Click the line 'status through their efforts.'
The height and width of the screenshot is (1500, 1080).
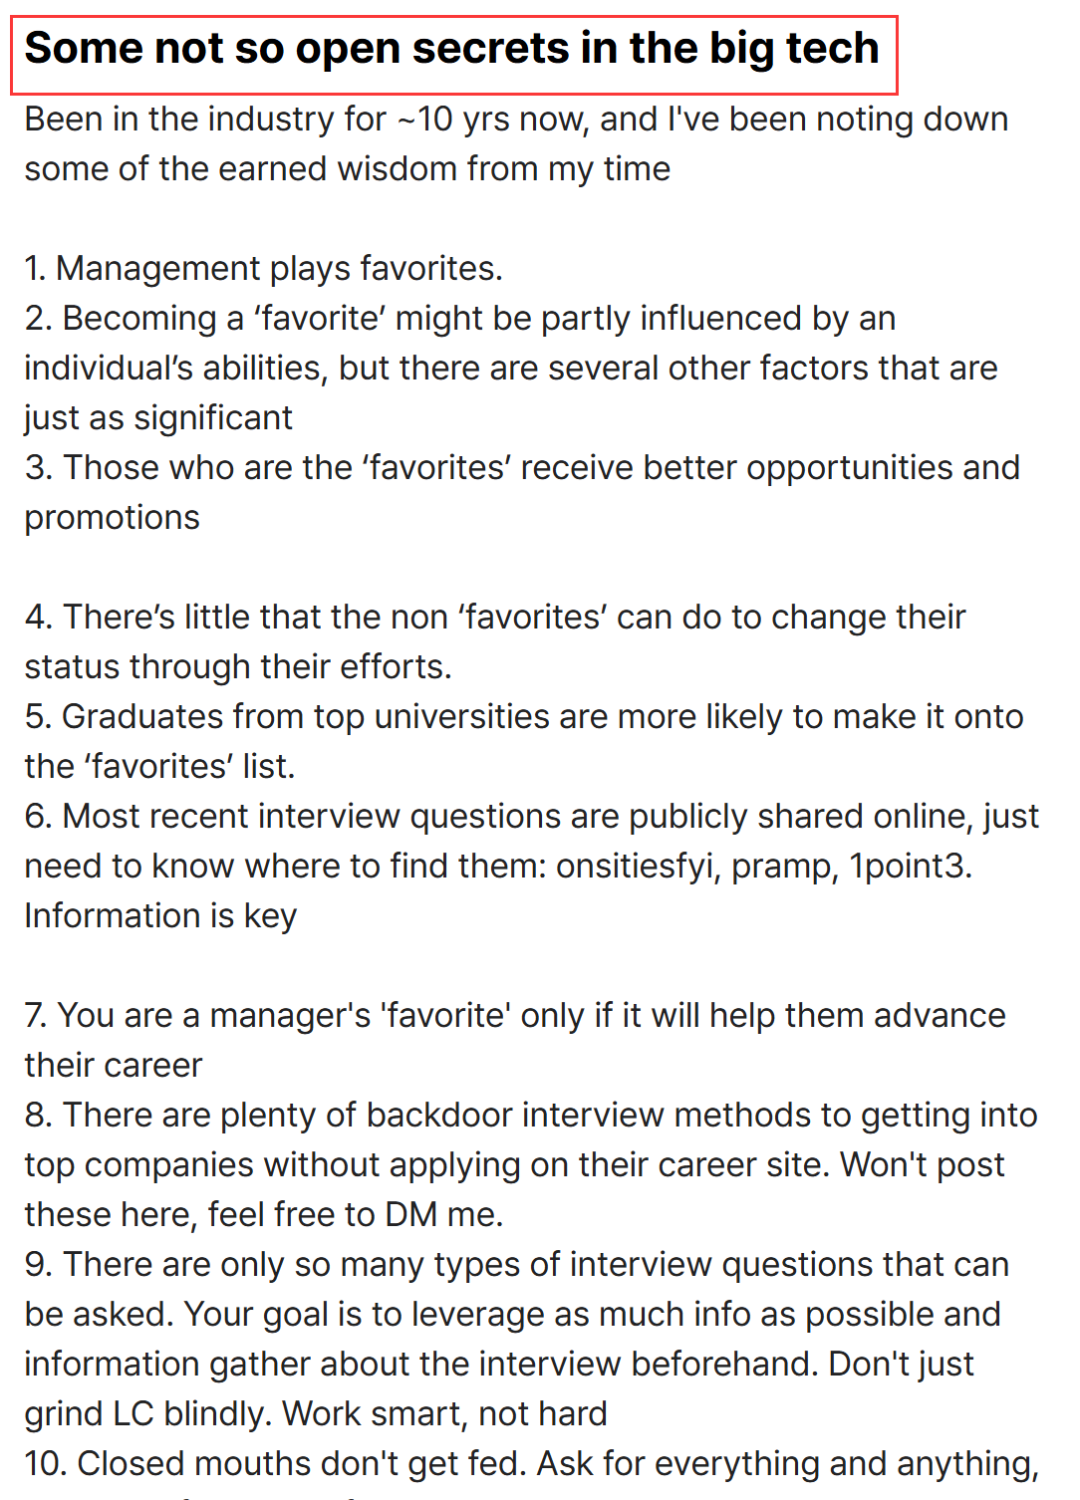238,667
